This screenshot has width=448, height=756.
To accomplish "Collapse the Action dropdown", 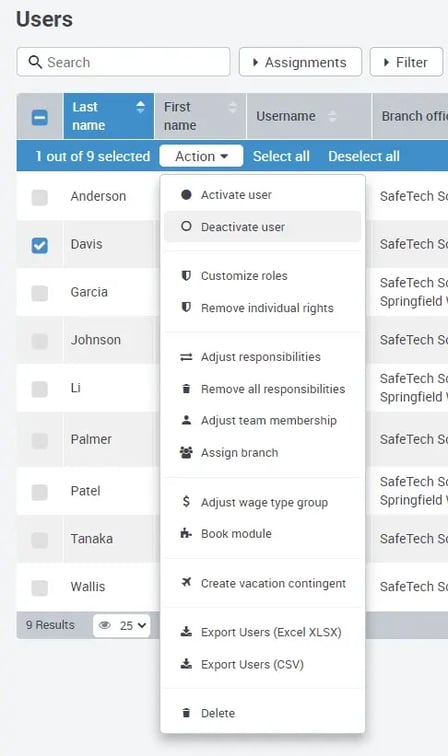I will click(201, 156).
